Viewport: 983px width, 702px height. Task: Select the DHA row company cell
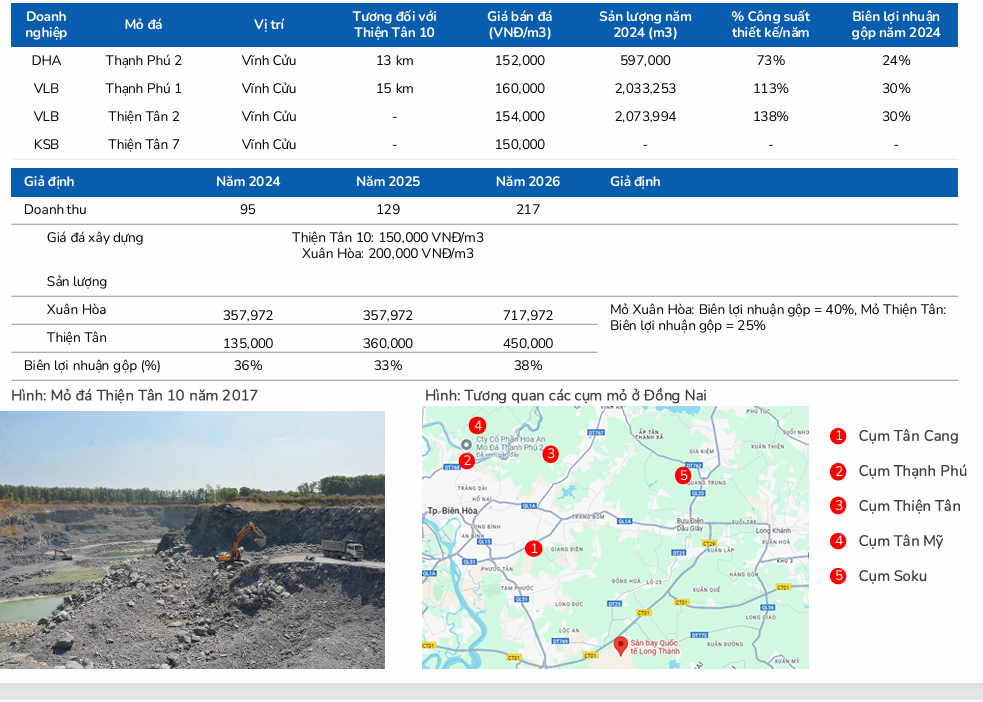[x=46, y=60]
